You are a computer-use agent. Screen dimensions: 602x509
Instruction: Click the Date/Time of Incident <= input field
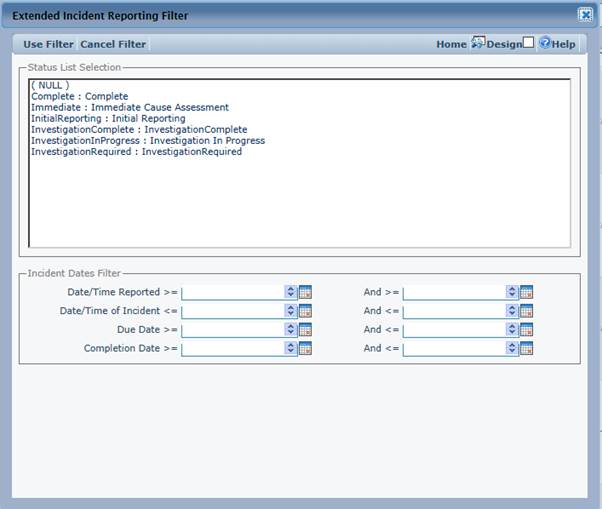tap(232, 311)
